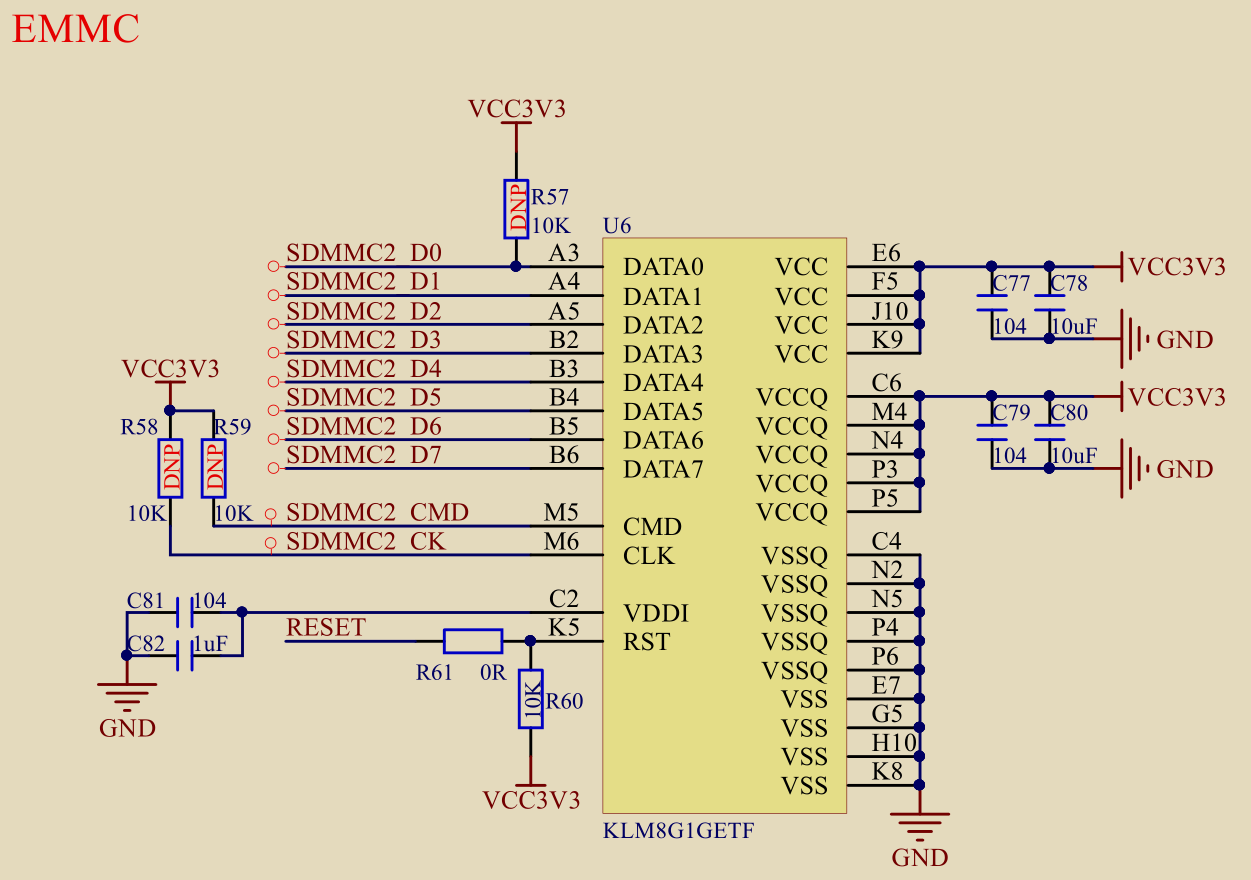Select the C82 capacitor symbol
Image resolution: width=1251 pixels, height=880 pixels.
[x=184, y=655]
